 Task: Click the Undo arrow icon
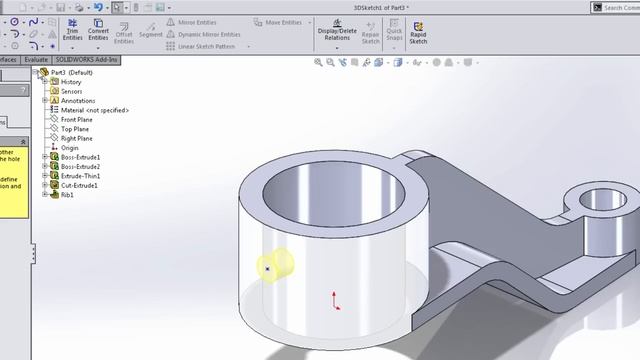(x=98, y=7)
